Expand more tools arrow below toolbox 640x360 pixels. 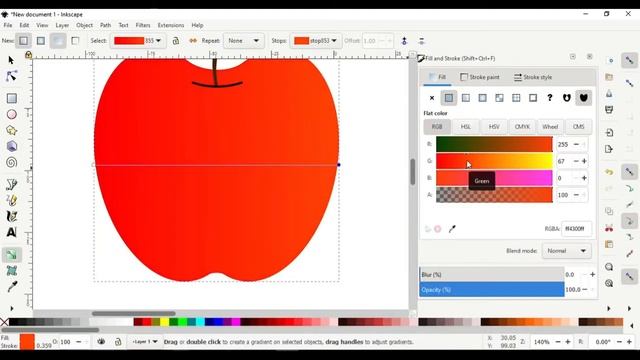click(x=11, y=309)
